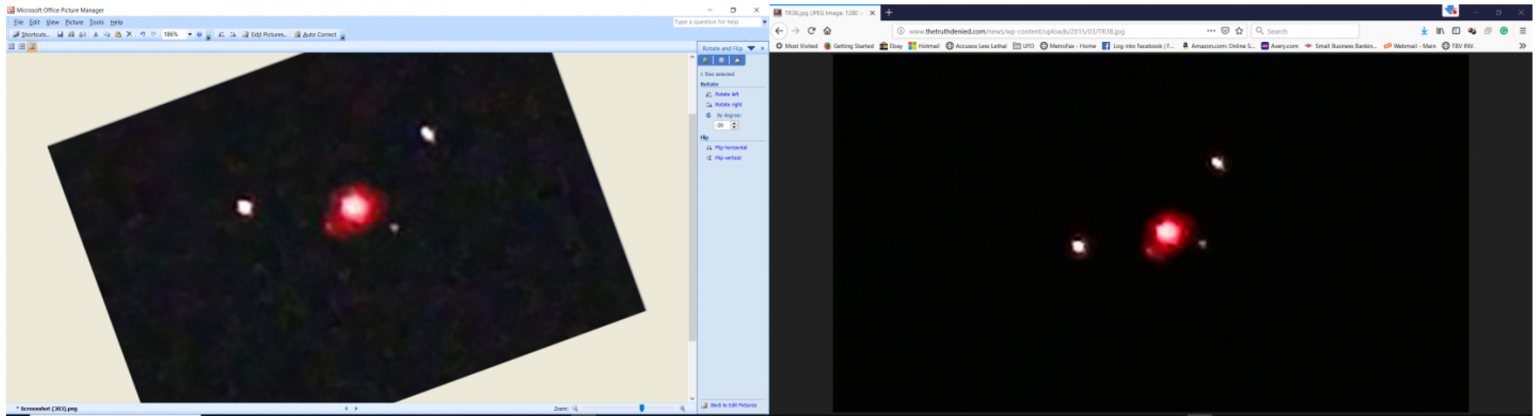Switch to Filmstrip view
Screen dimensions: 1536x416
pyautogui.click(x=22, y=46)
